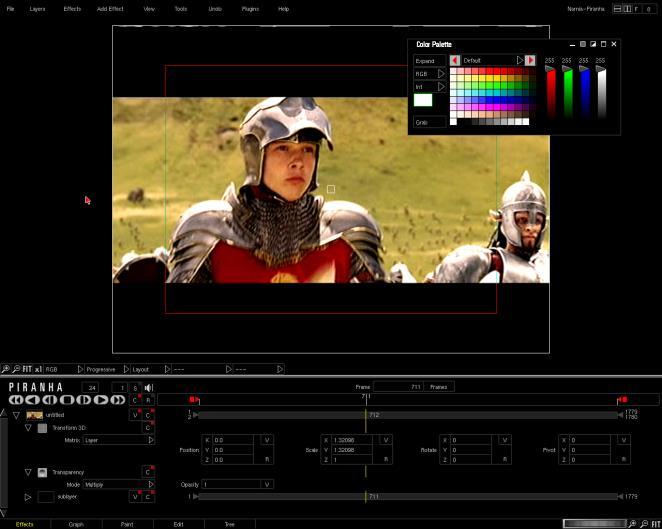Toggle the C button under the S button

[135, 400]
